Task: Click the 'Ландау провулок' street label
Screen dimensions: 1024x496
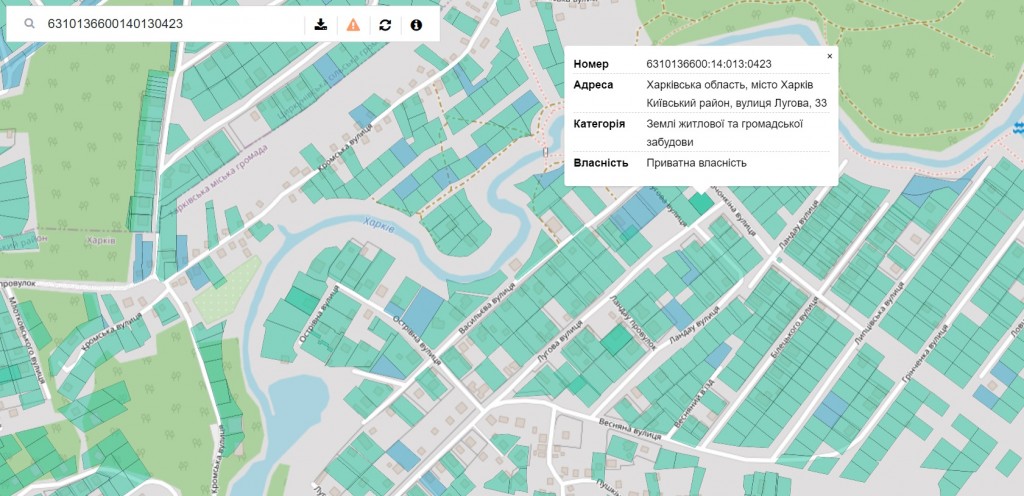Action: (x=632, y=323)
